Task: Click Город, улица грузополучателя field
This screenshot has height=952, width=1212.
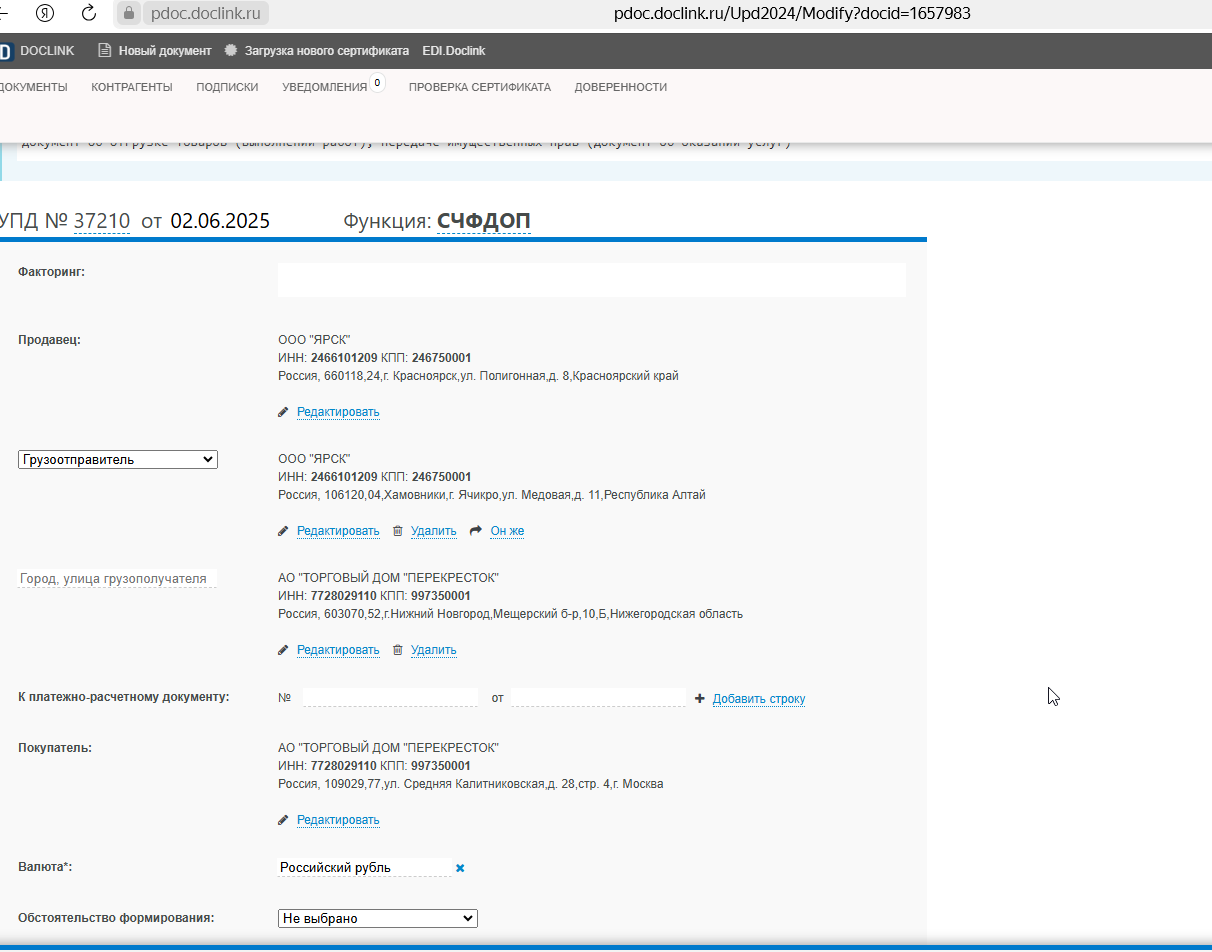Action: (117, 578)
